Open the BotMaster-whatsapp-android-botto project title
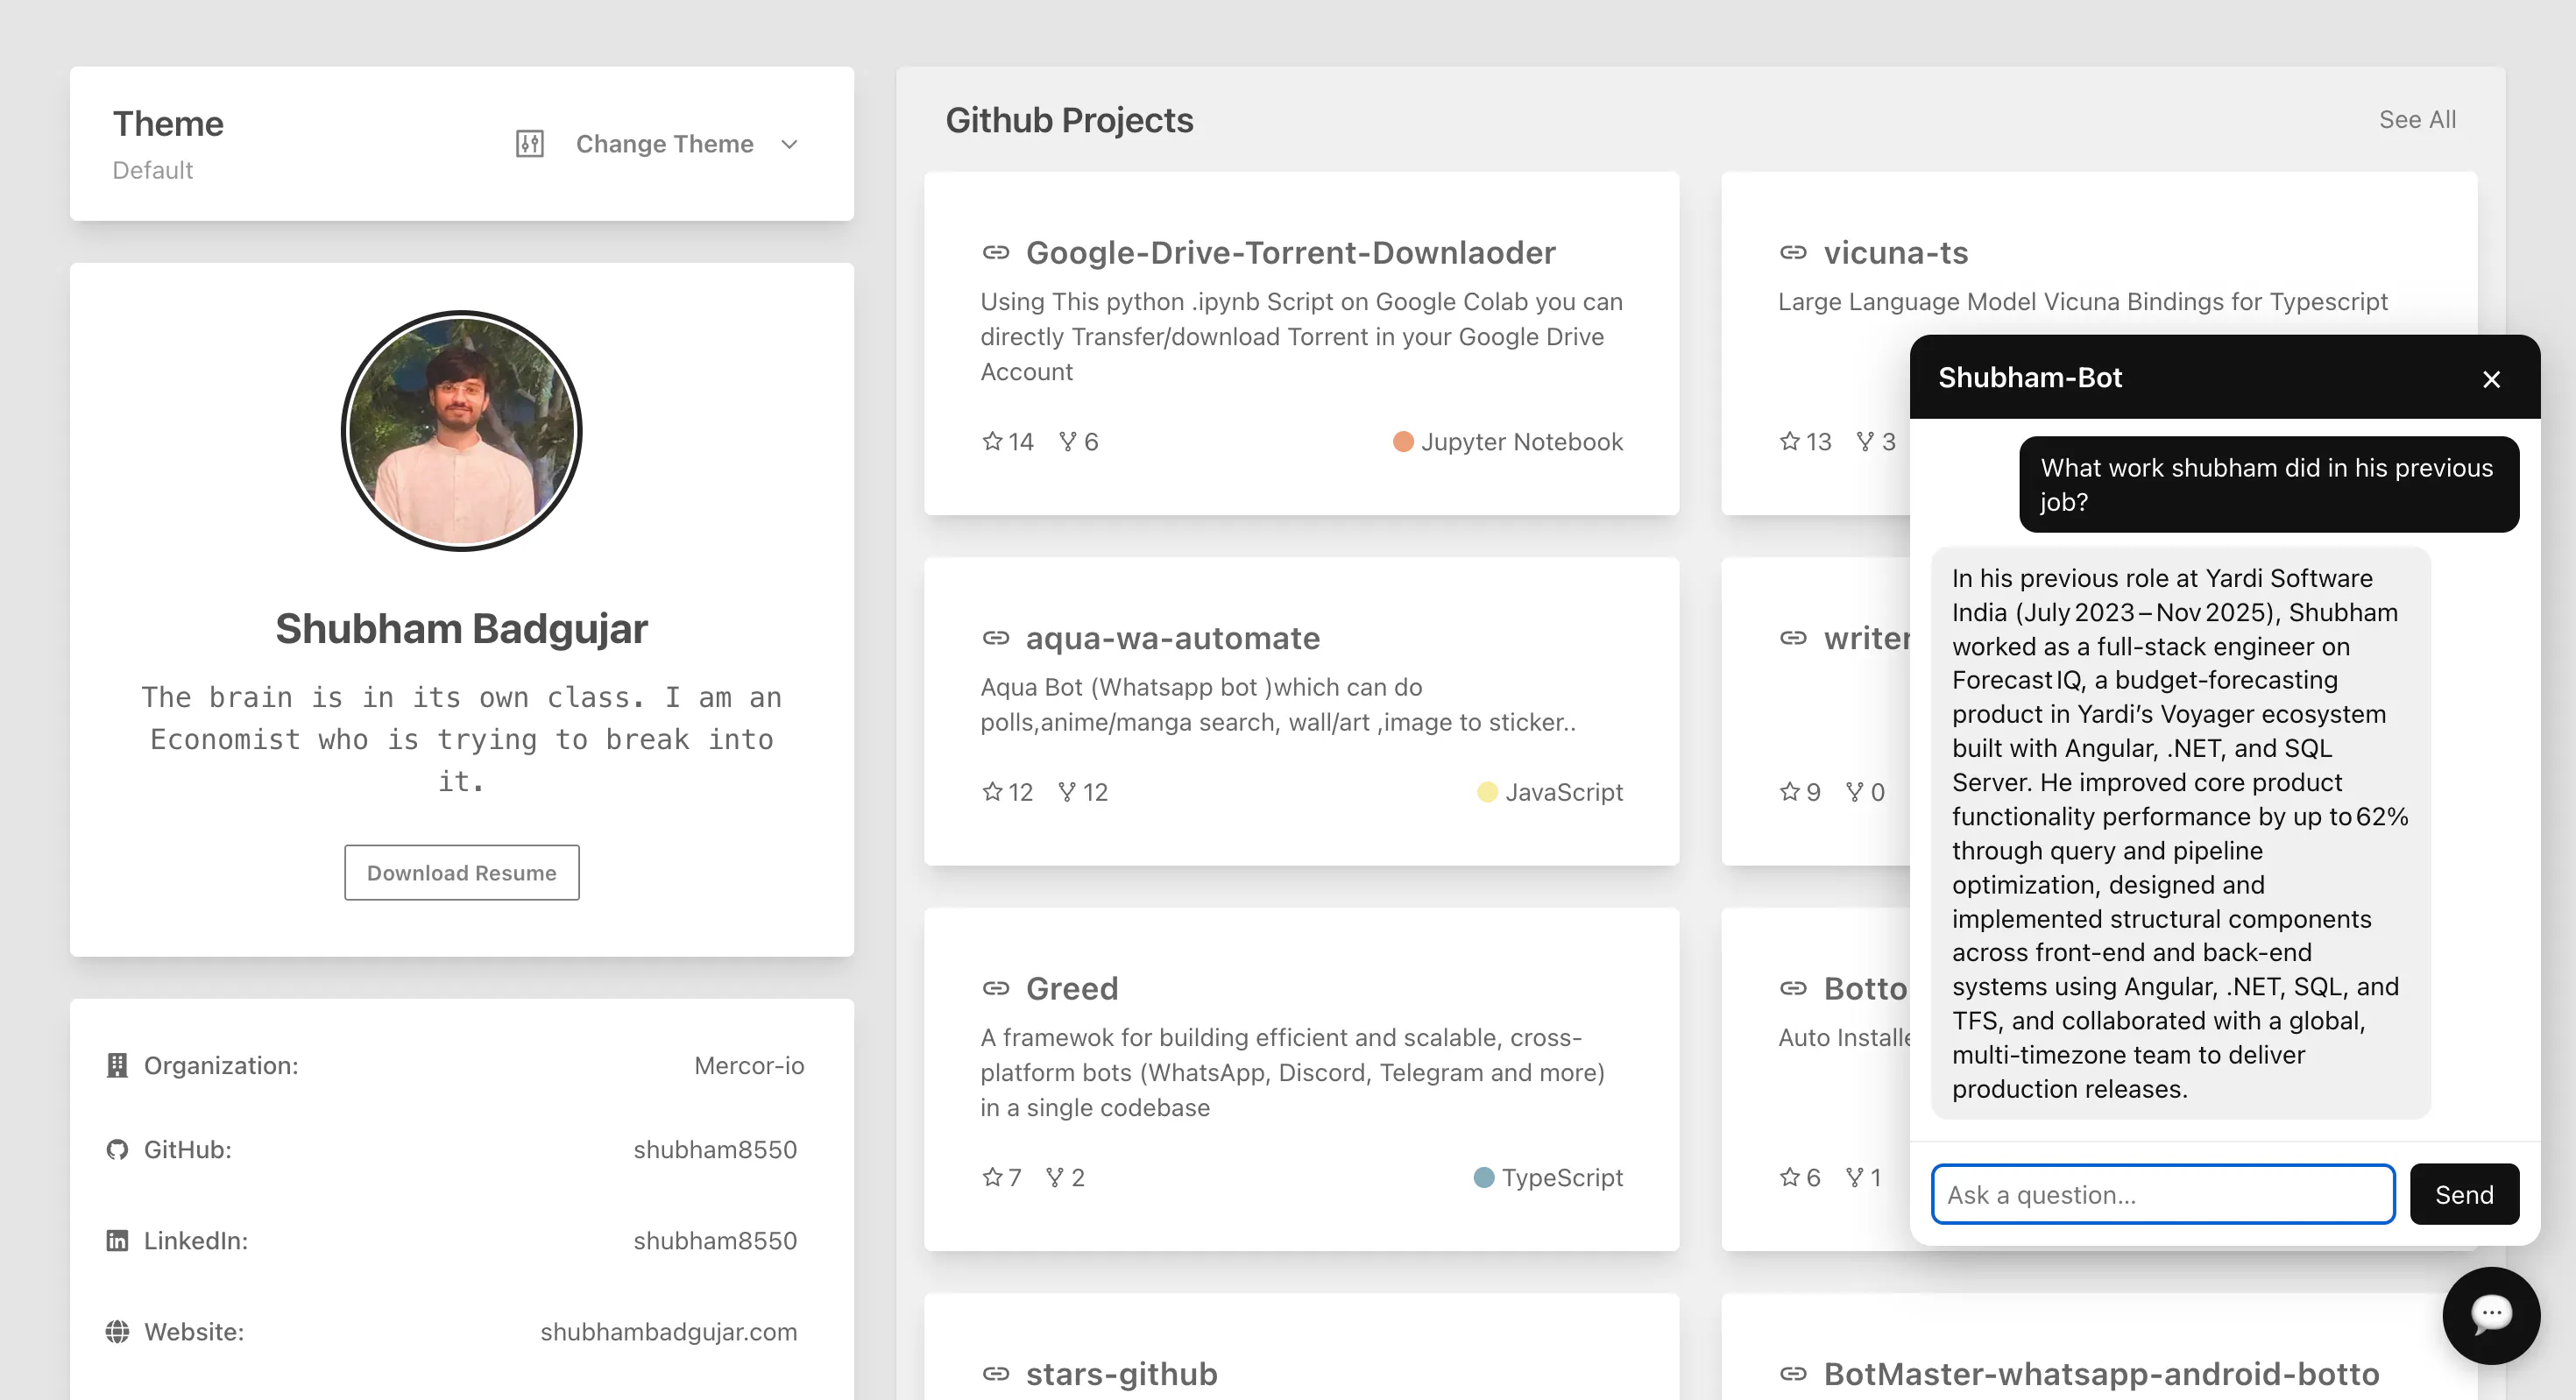Viewport: 2576px width, 1400px height. click(x=2101, y=1373)
